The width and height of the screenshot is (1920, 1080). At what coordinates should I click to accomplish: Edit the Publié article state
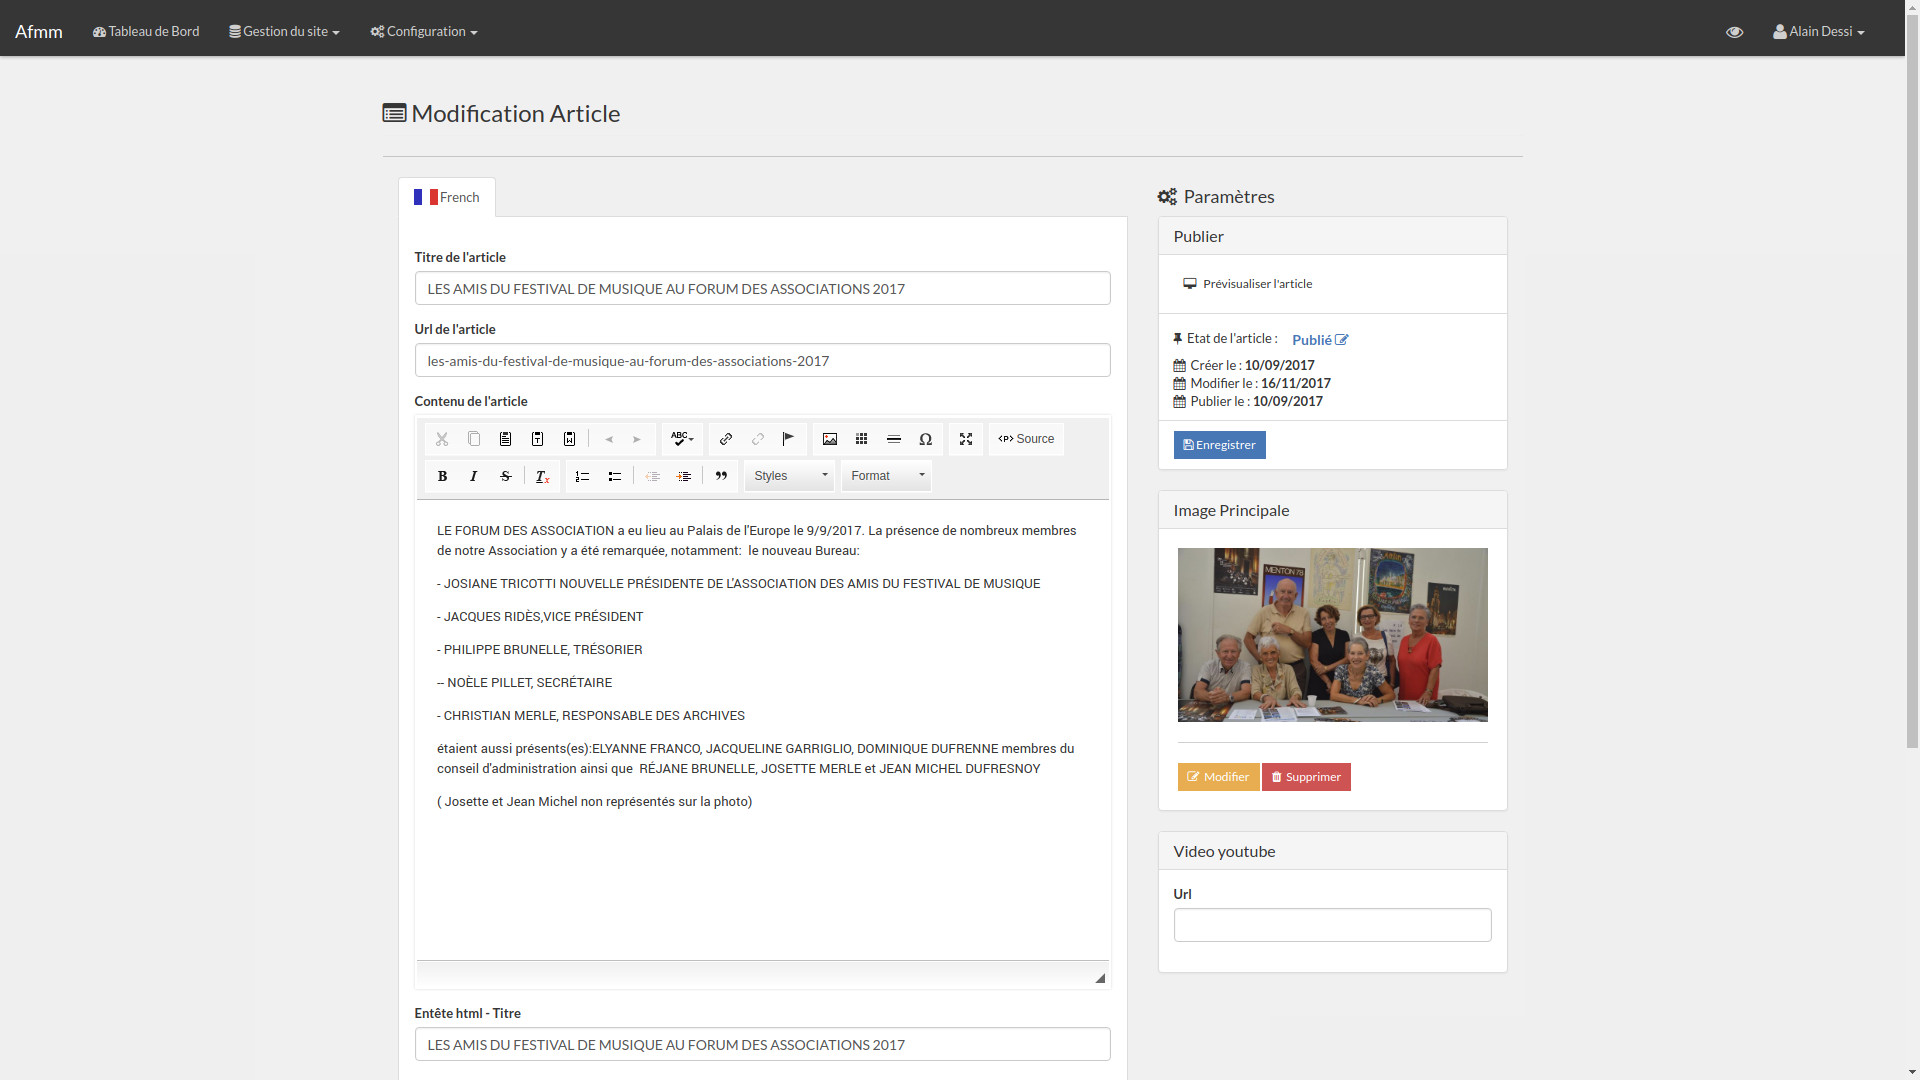pyautogui.click(x=1320, y=340)
